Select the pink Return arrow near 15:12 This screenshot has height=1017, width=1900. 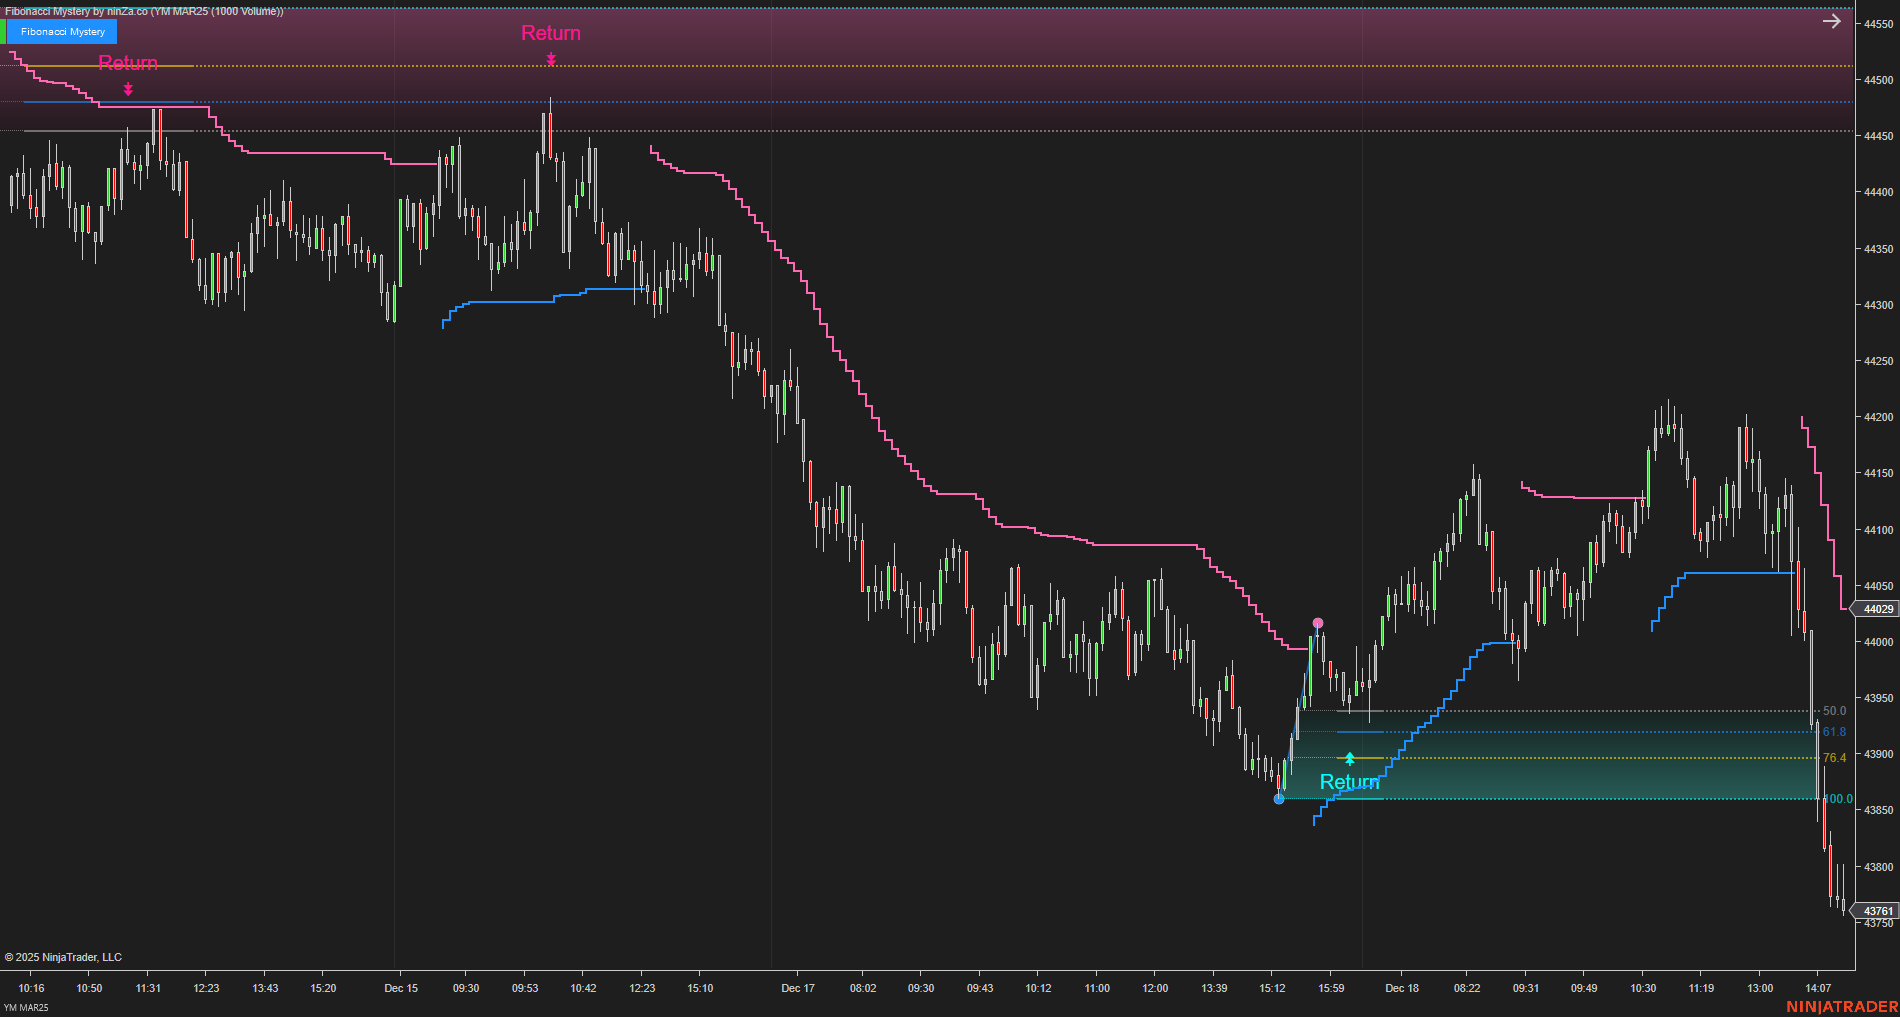(x=128, y=90)
